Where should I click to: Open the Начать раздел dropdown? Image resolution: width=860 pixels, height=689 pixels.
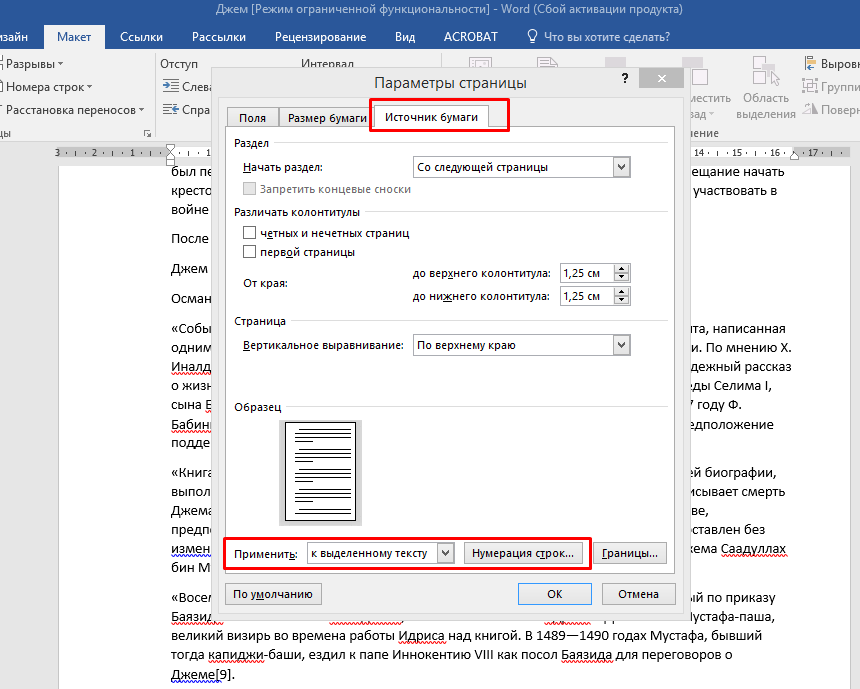[621, 167]
